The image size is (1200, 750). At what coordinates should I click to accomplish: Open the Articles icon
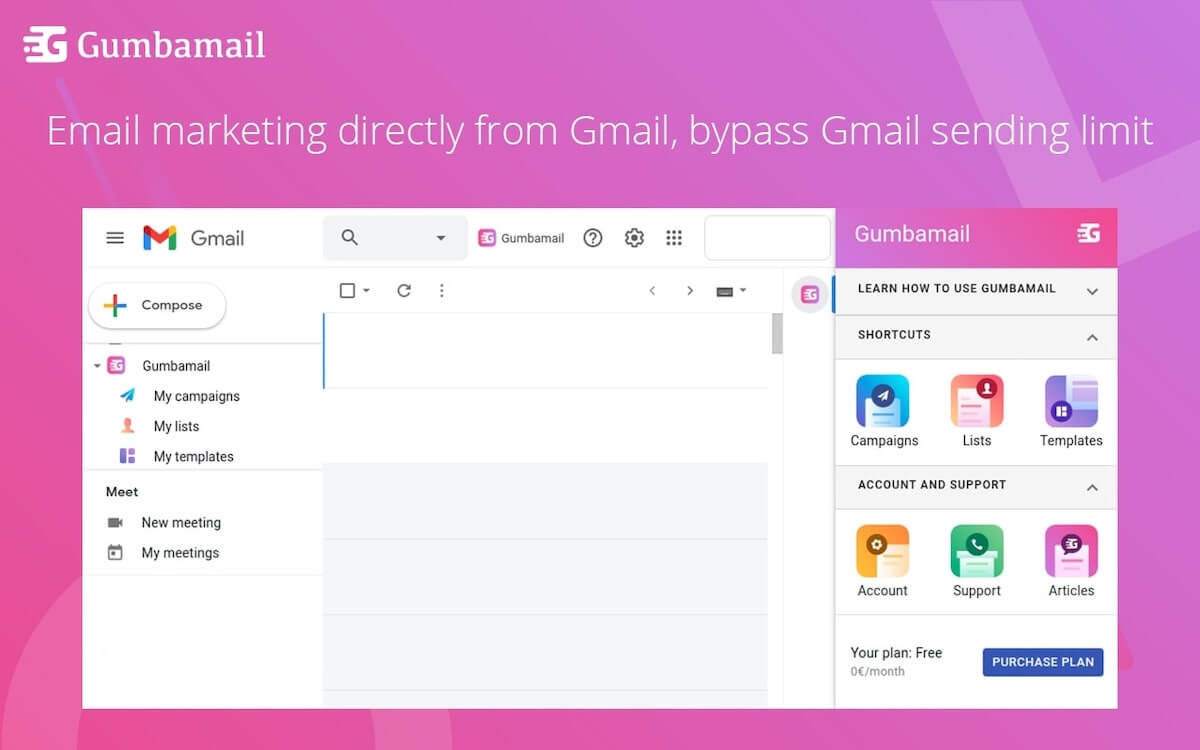(1071, 551)
